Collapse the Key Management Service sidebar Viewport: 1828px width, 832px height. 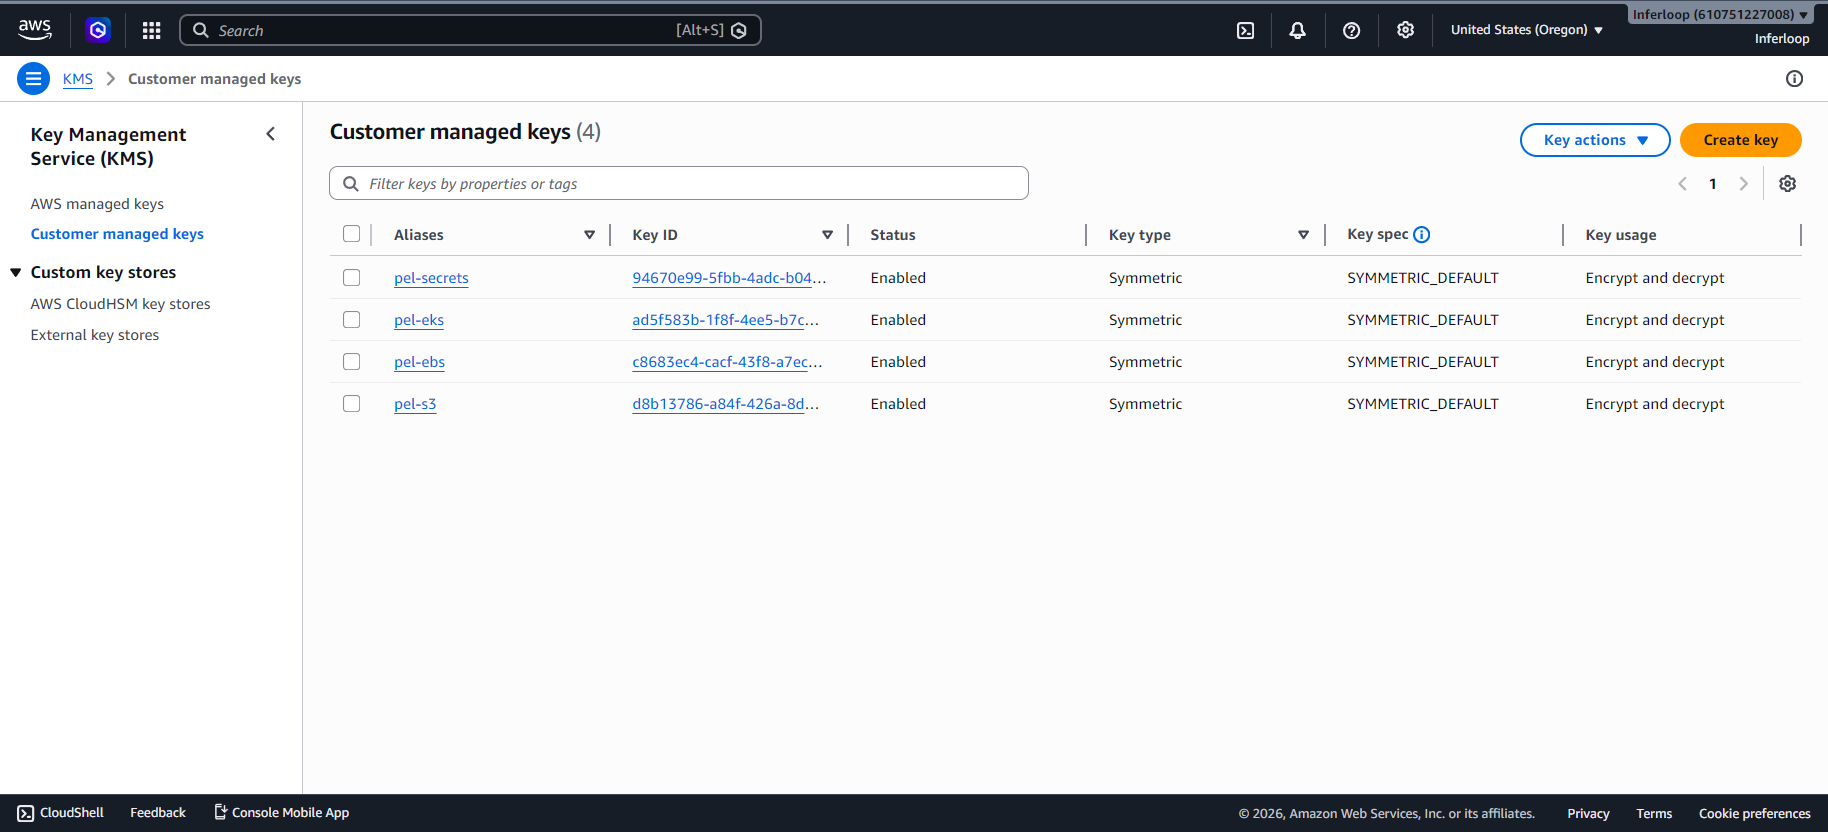click(x=270, y=134)
